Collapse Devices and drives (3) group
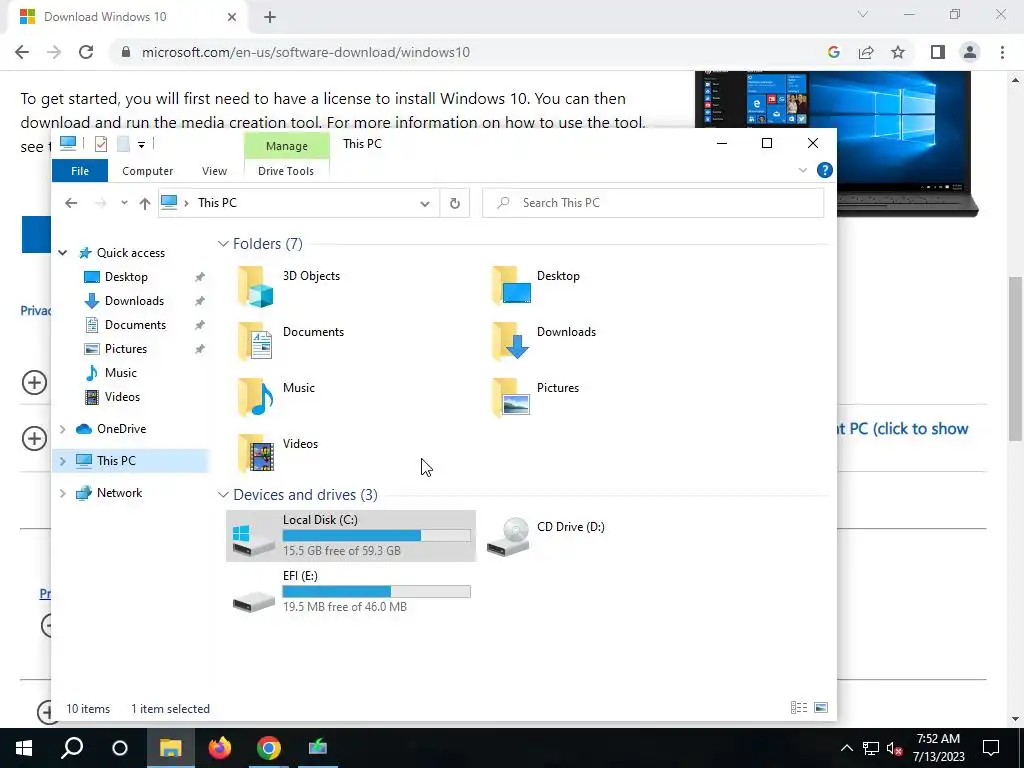The image size is (1024, 768). (x=223, y=495)
